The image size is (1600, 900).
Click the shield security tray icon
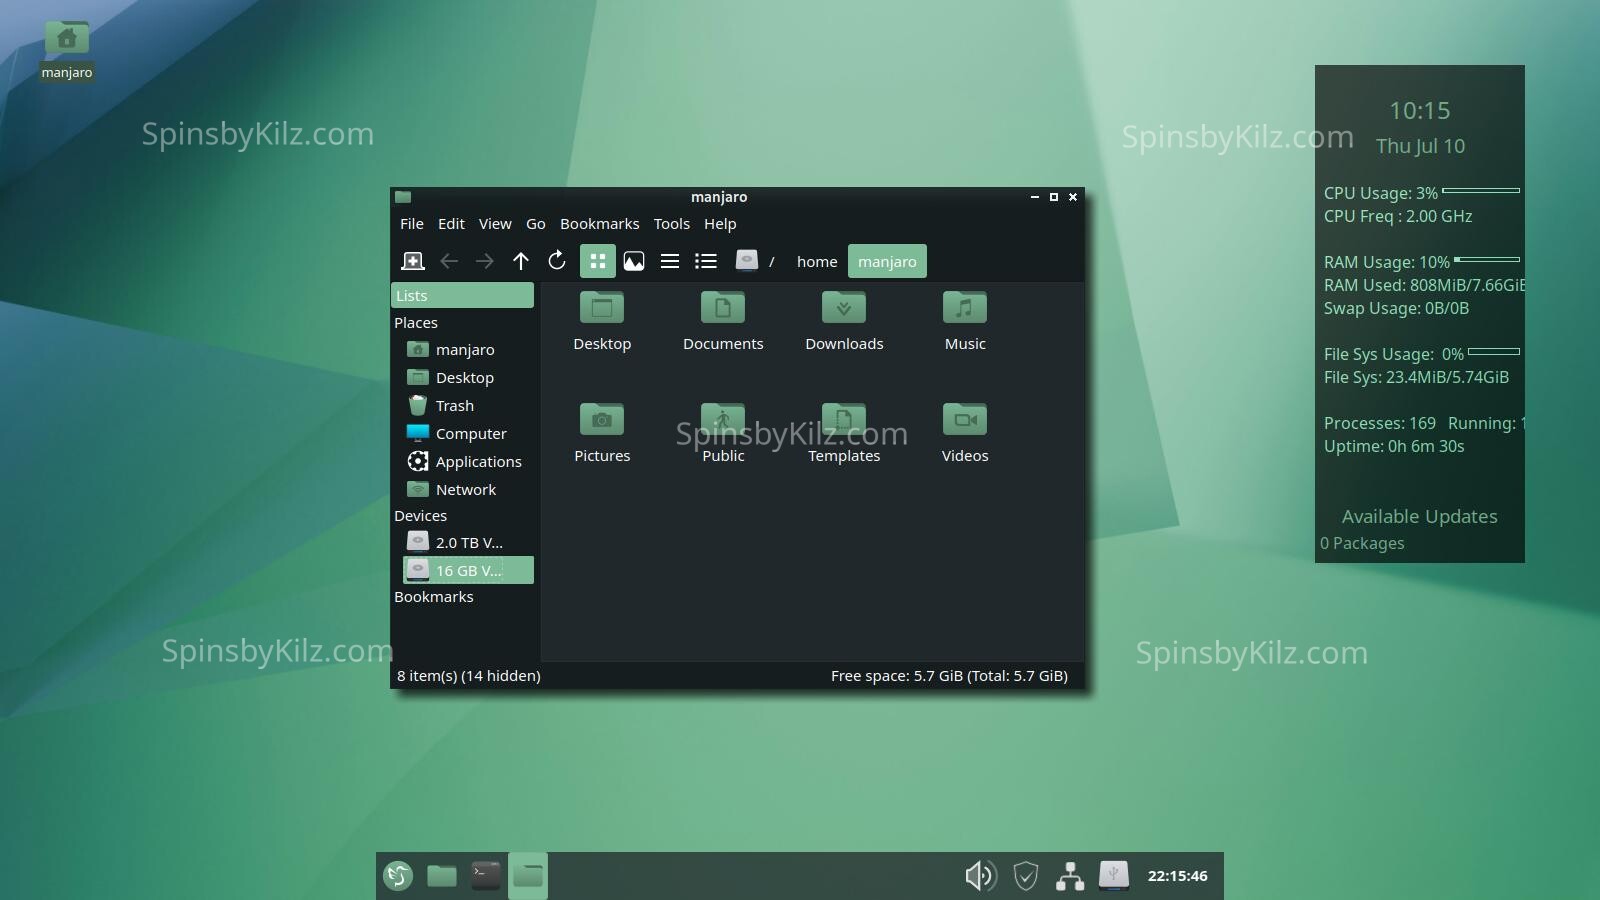point(1026,876)
